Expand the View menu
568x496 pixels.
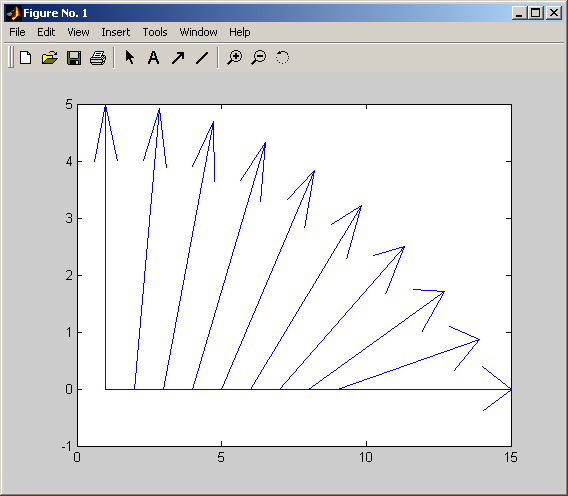pos(78,32)
